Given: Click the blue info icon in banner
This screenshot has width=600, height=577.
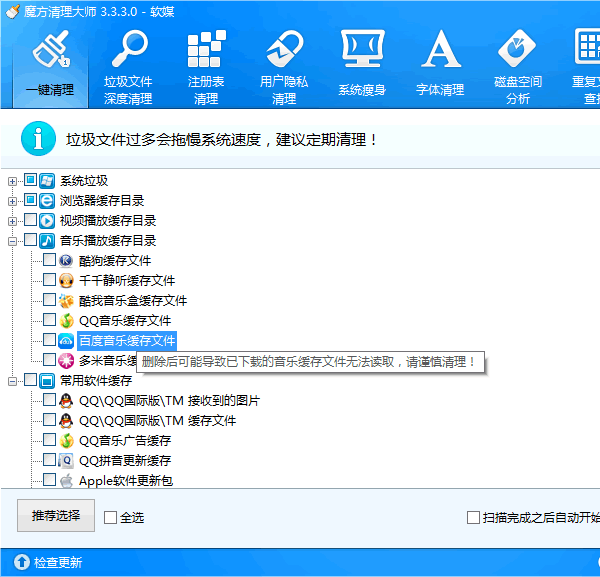Looking at the screenshot, I should coord(39,139).
